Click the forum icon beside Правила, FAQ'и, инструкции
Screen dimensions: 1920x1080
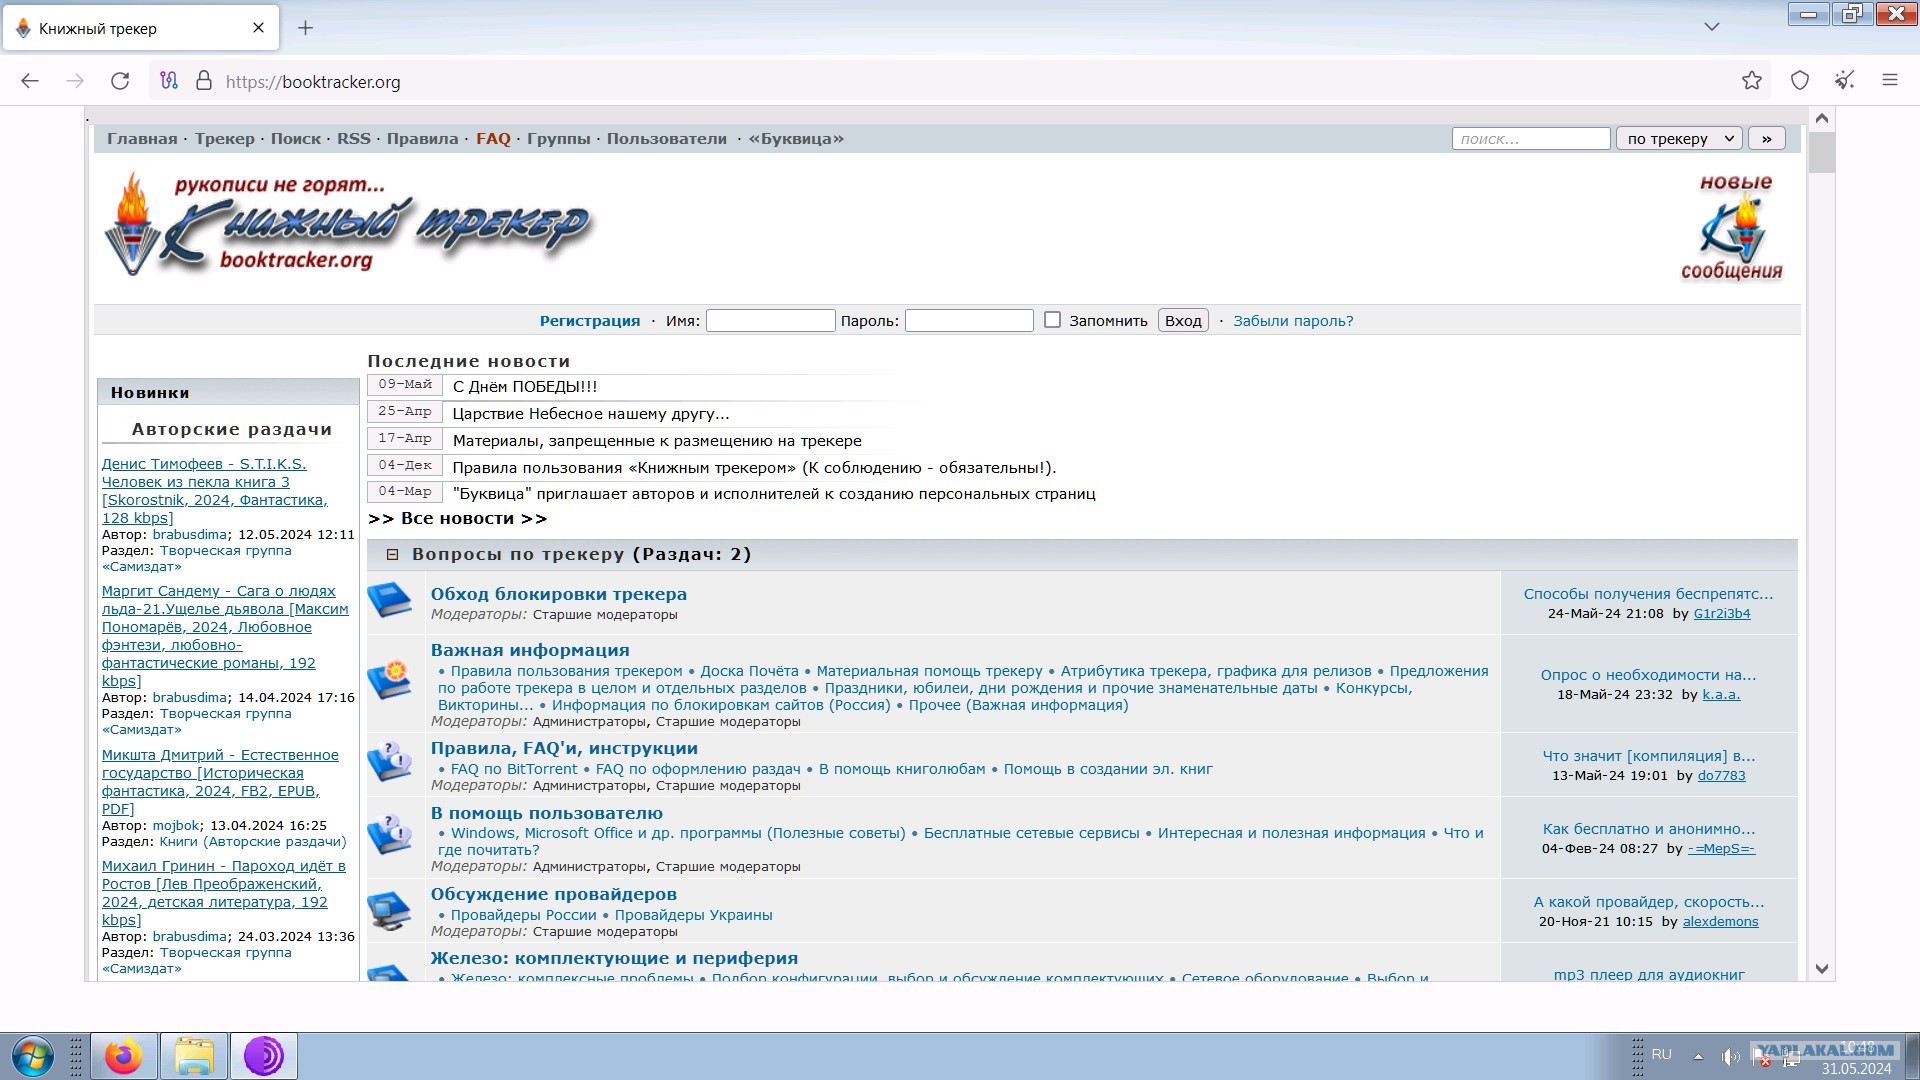(390, 762)
